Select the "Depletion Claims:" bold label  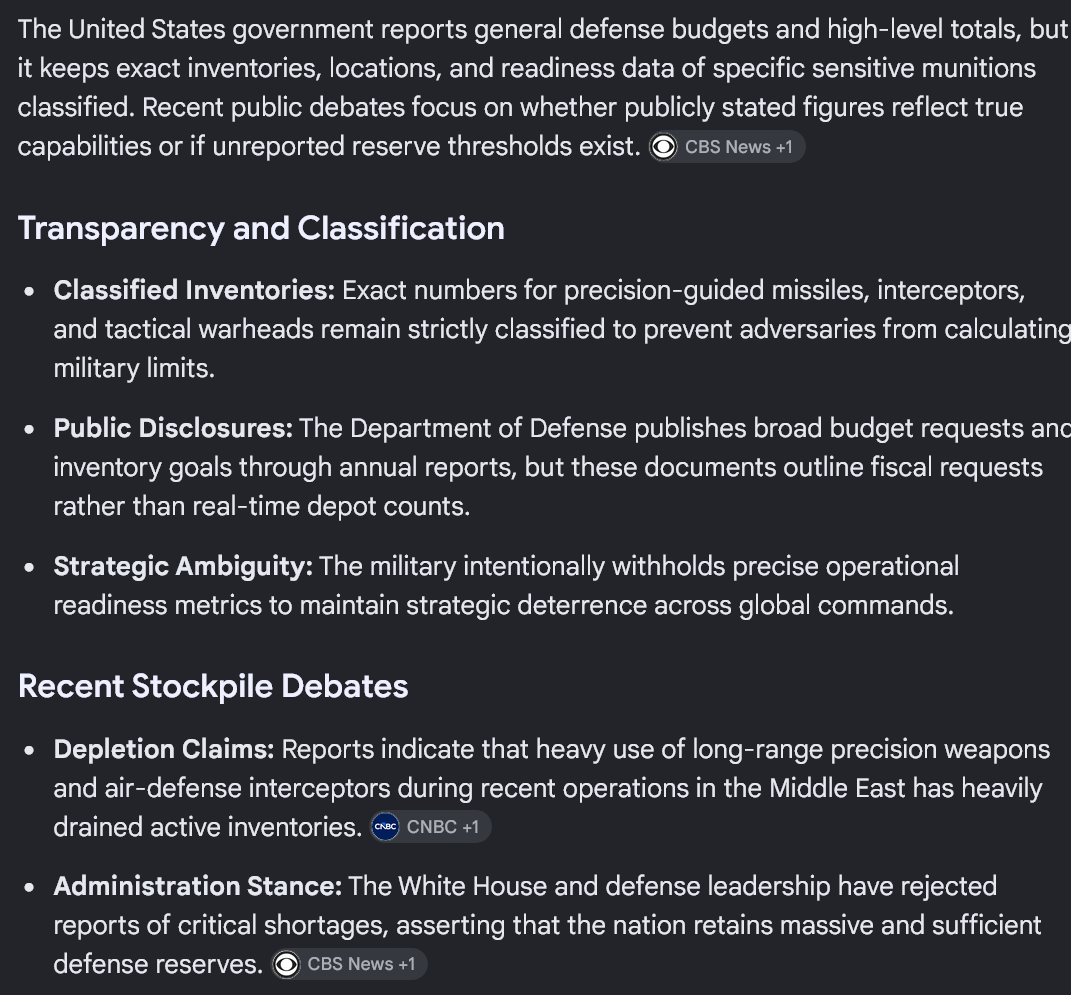click(164, 749)
